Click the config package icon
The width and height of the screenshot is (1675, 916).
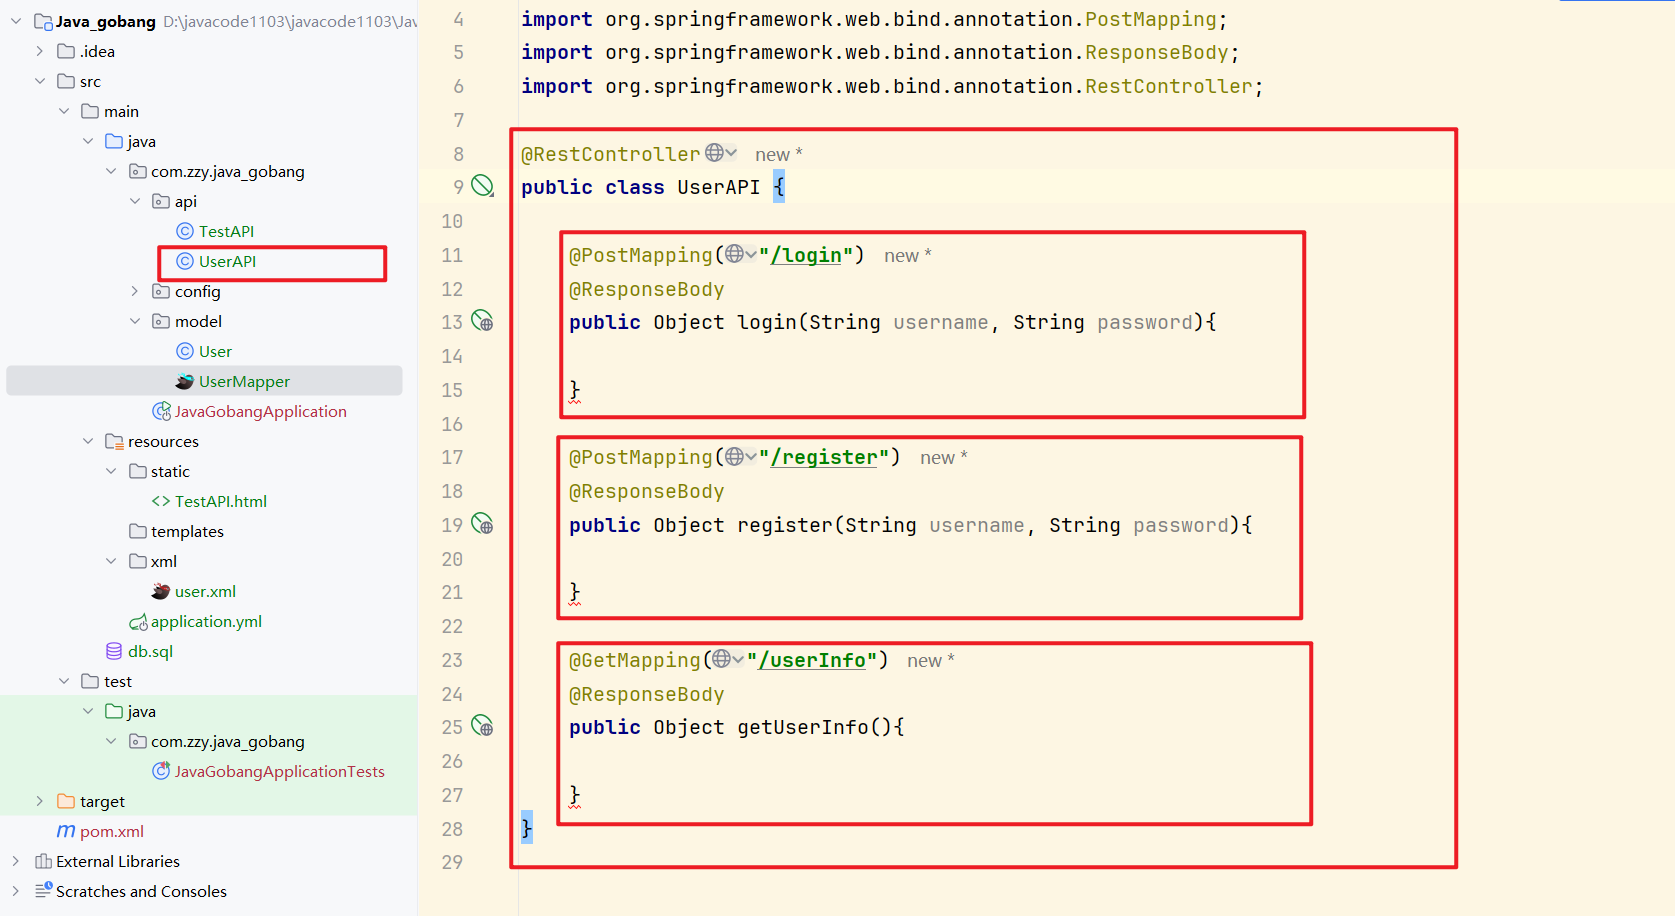(161, 291)
